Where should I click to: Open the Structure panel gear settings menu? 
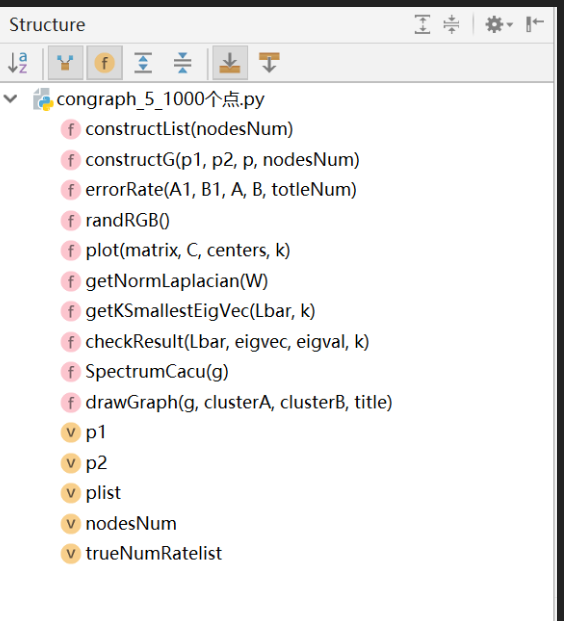pyautogui.click(x=499, y=25)
